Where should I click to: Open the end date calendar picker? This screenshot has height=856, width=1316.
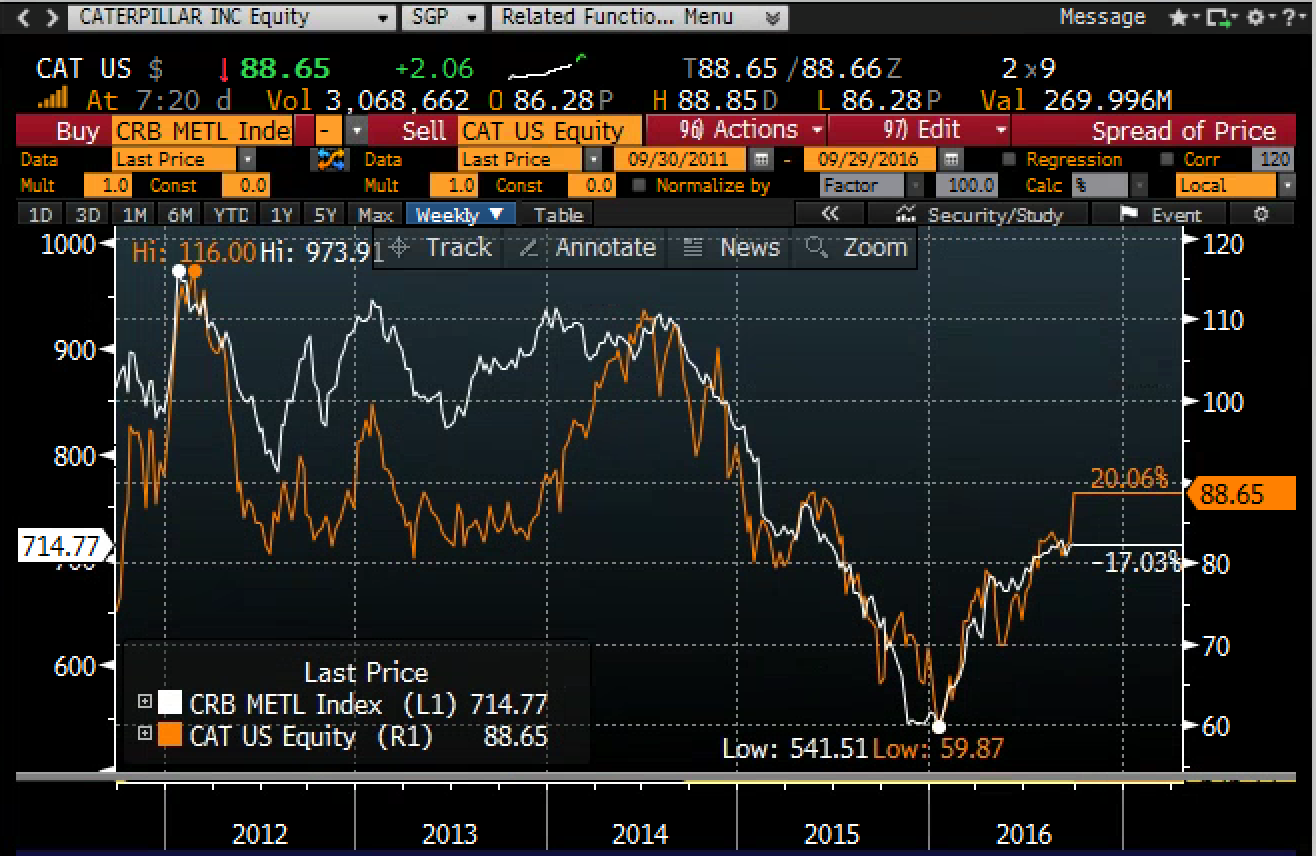tap(952, 159)
